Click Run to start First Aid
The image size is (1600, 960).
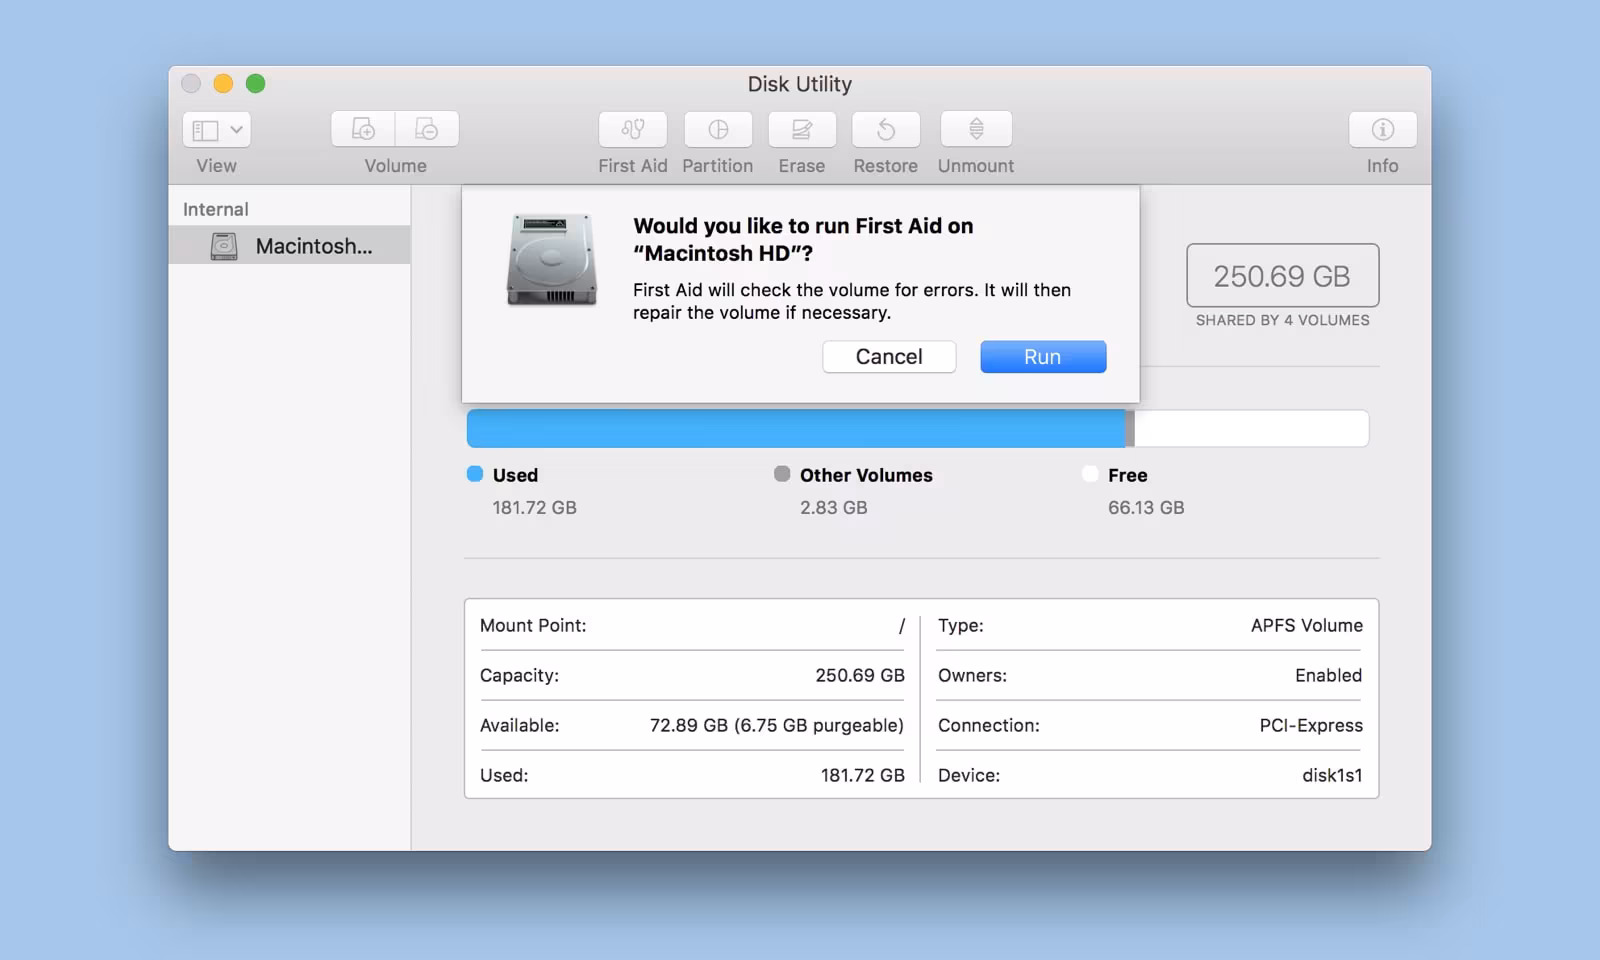(x=1043, y=357)
